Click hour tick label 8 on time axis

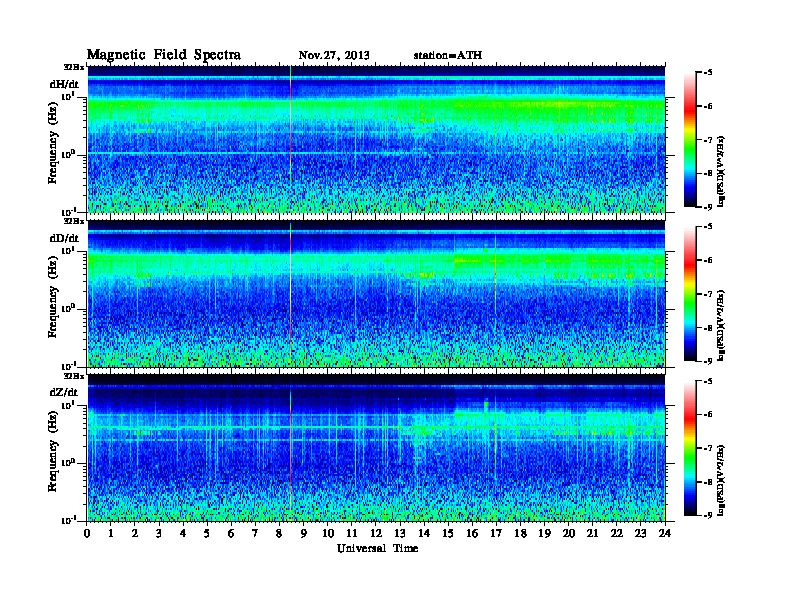[280, 533]
